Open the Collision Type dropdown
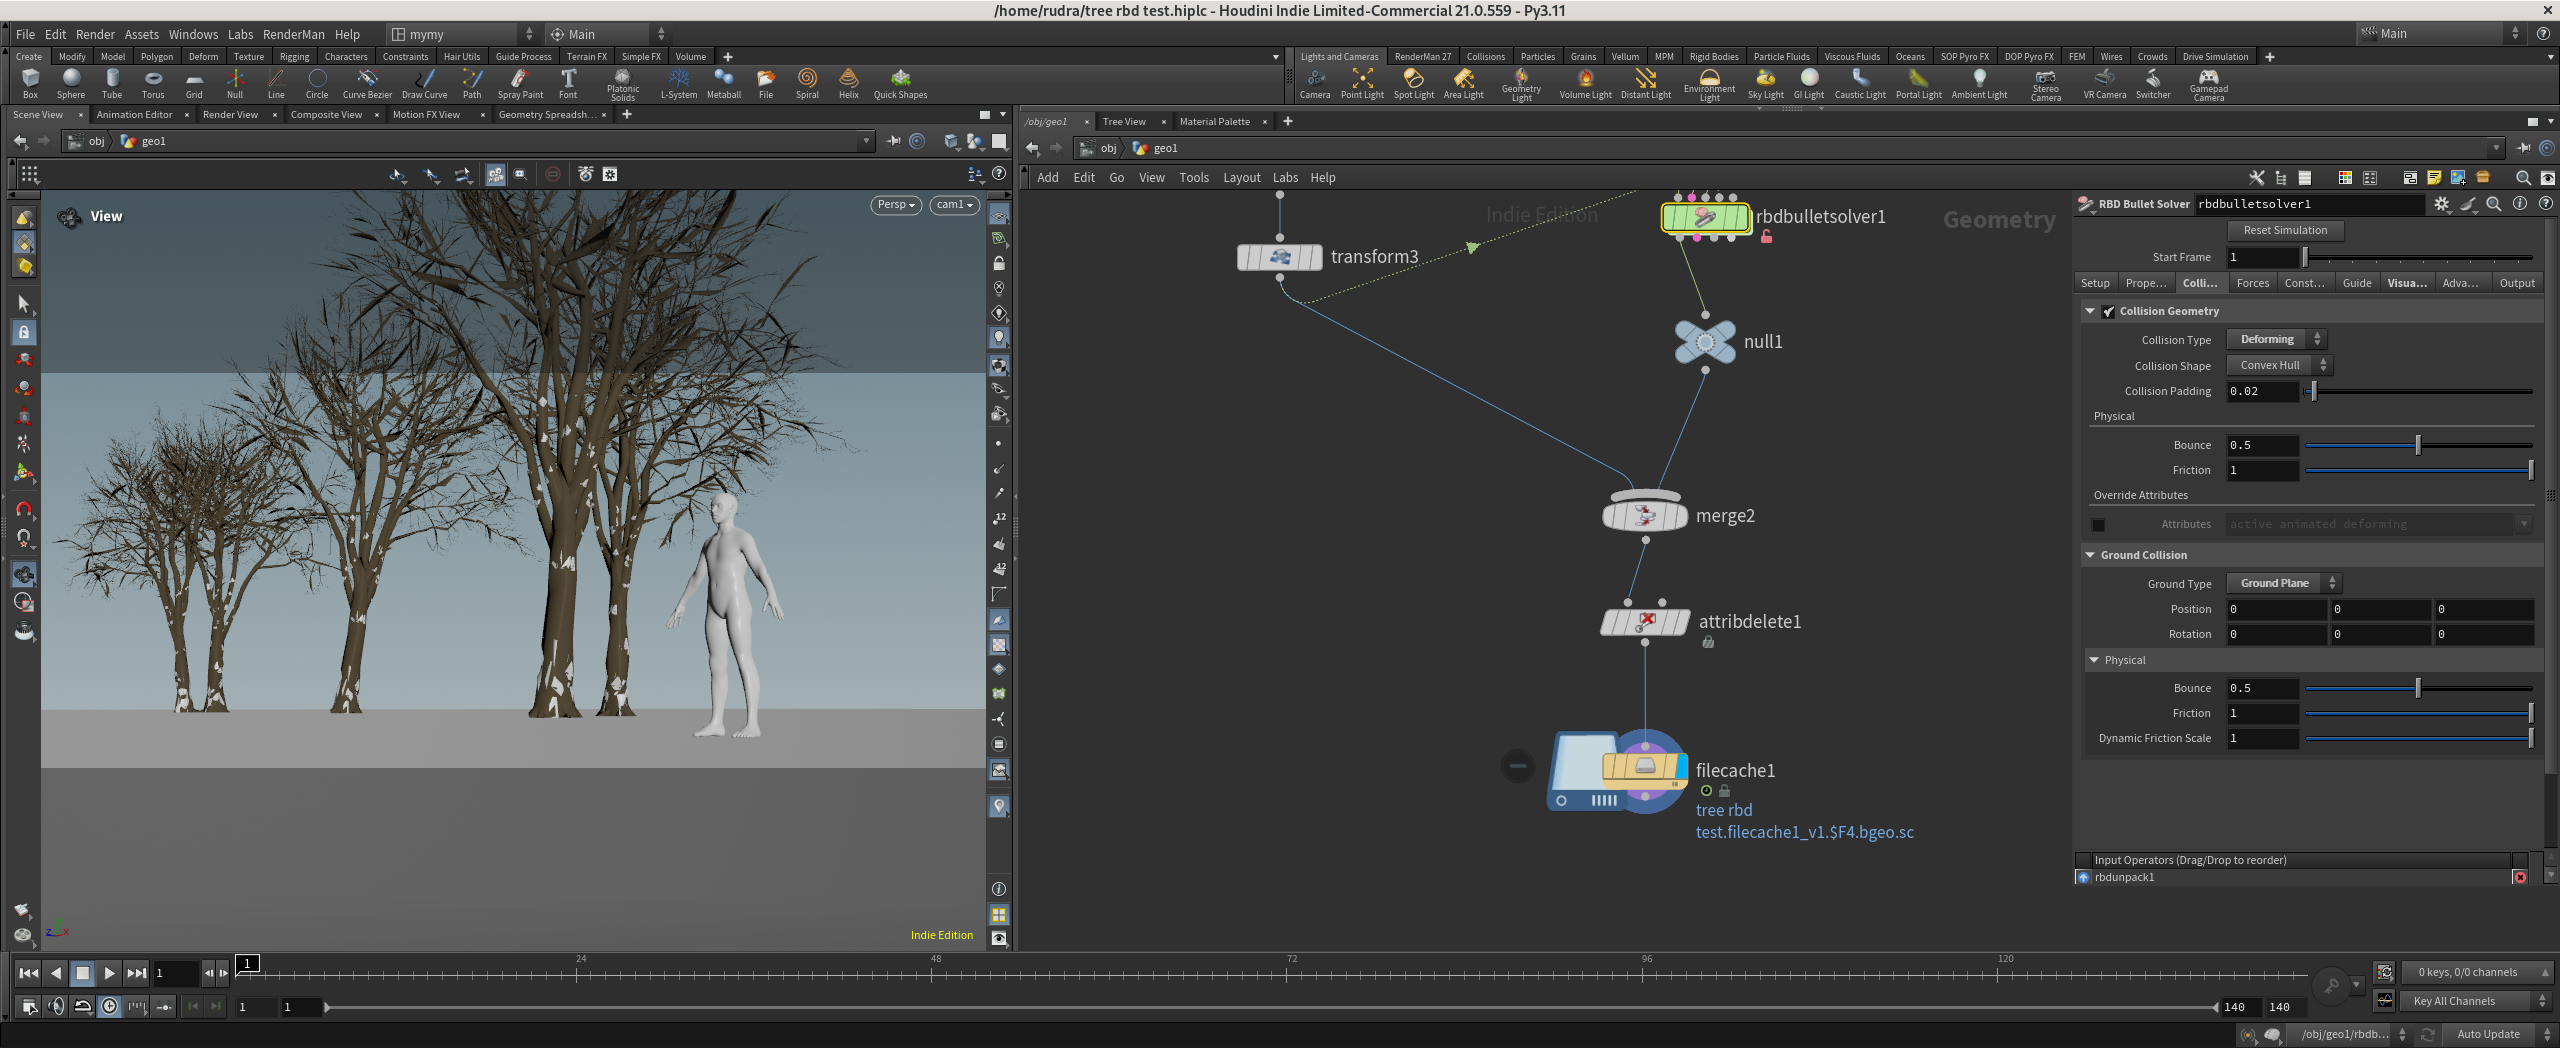This screenshot has width=2560, height=1048. [2276, 340]
